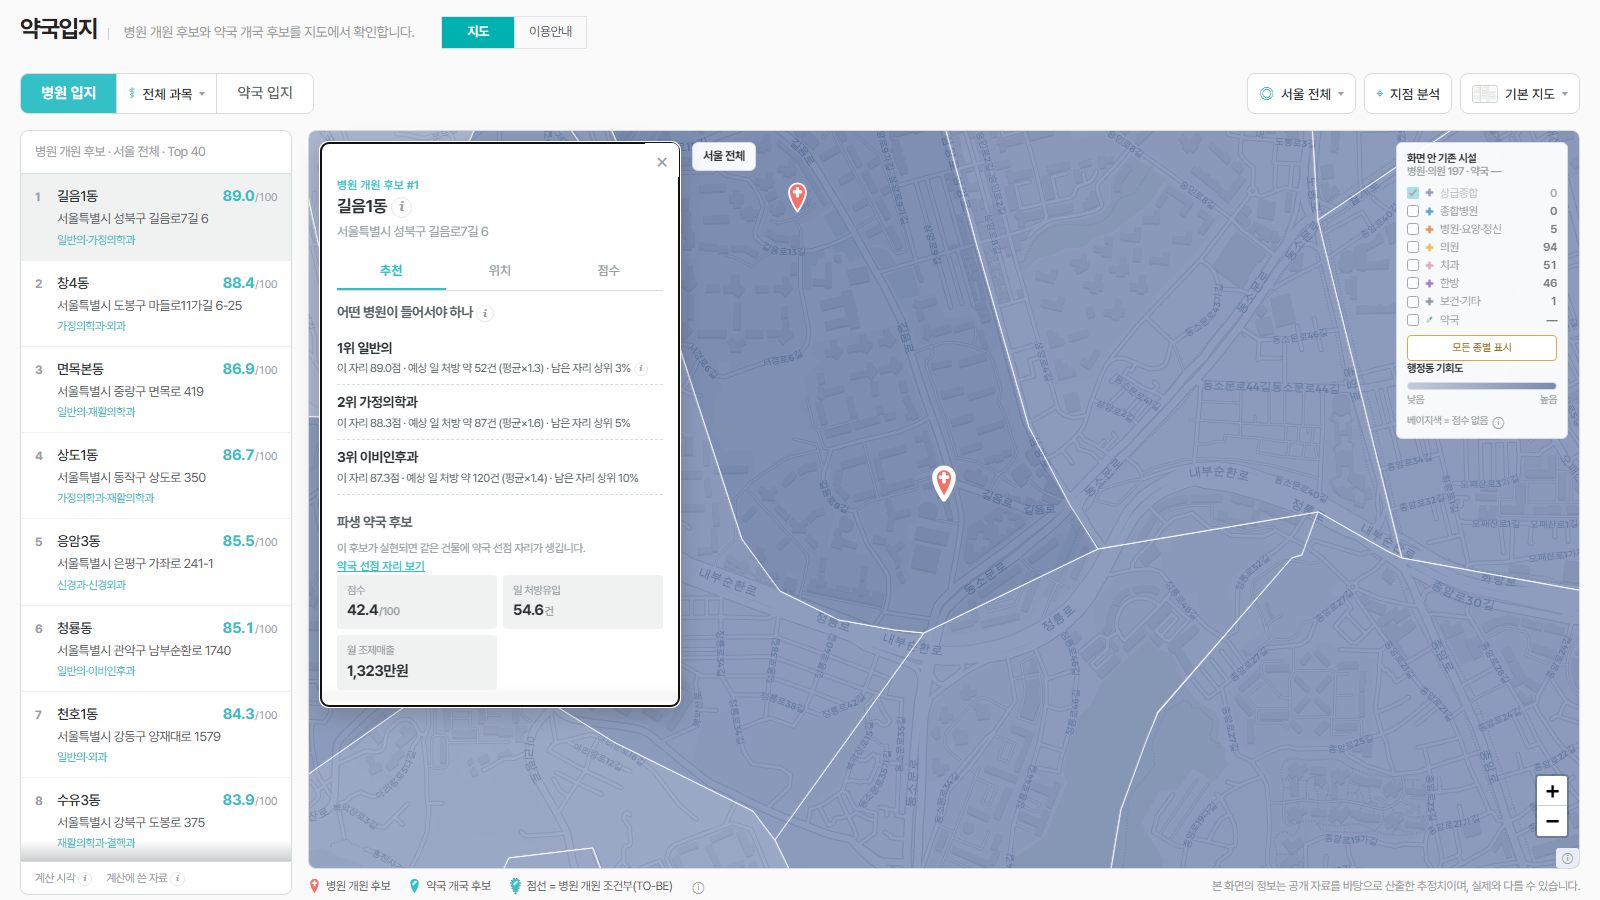Open 서울 전체 region dropdown
The height and width of the screenshot is (900, 1600).
click(1301, 93)
